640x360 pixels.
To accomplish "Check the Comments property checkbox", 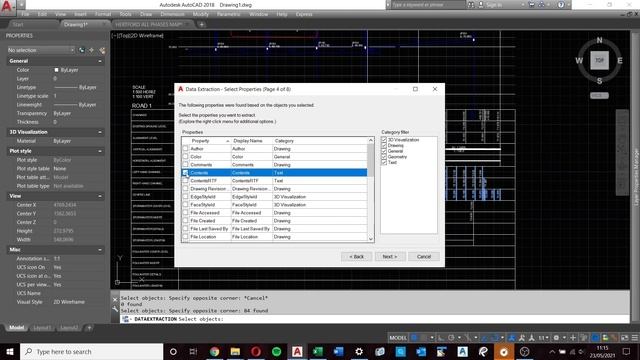I will click(x=186, y=164).
